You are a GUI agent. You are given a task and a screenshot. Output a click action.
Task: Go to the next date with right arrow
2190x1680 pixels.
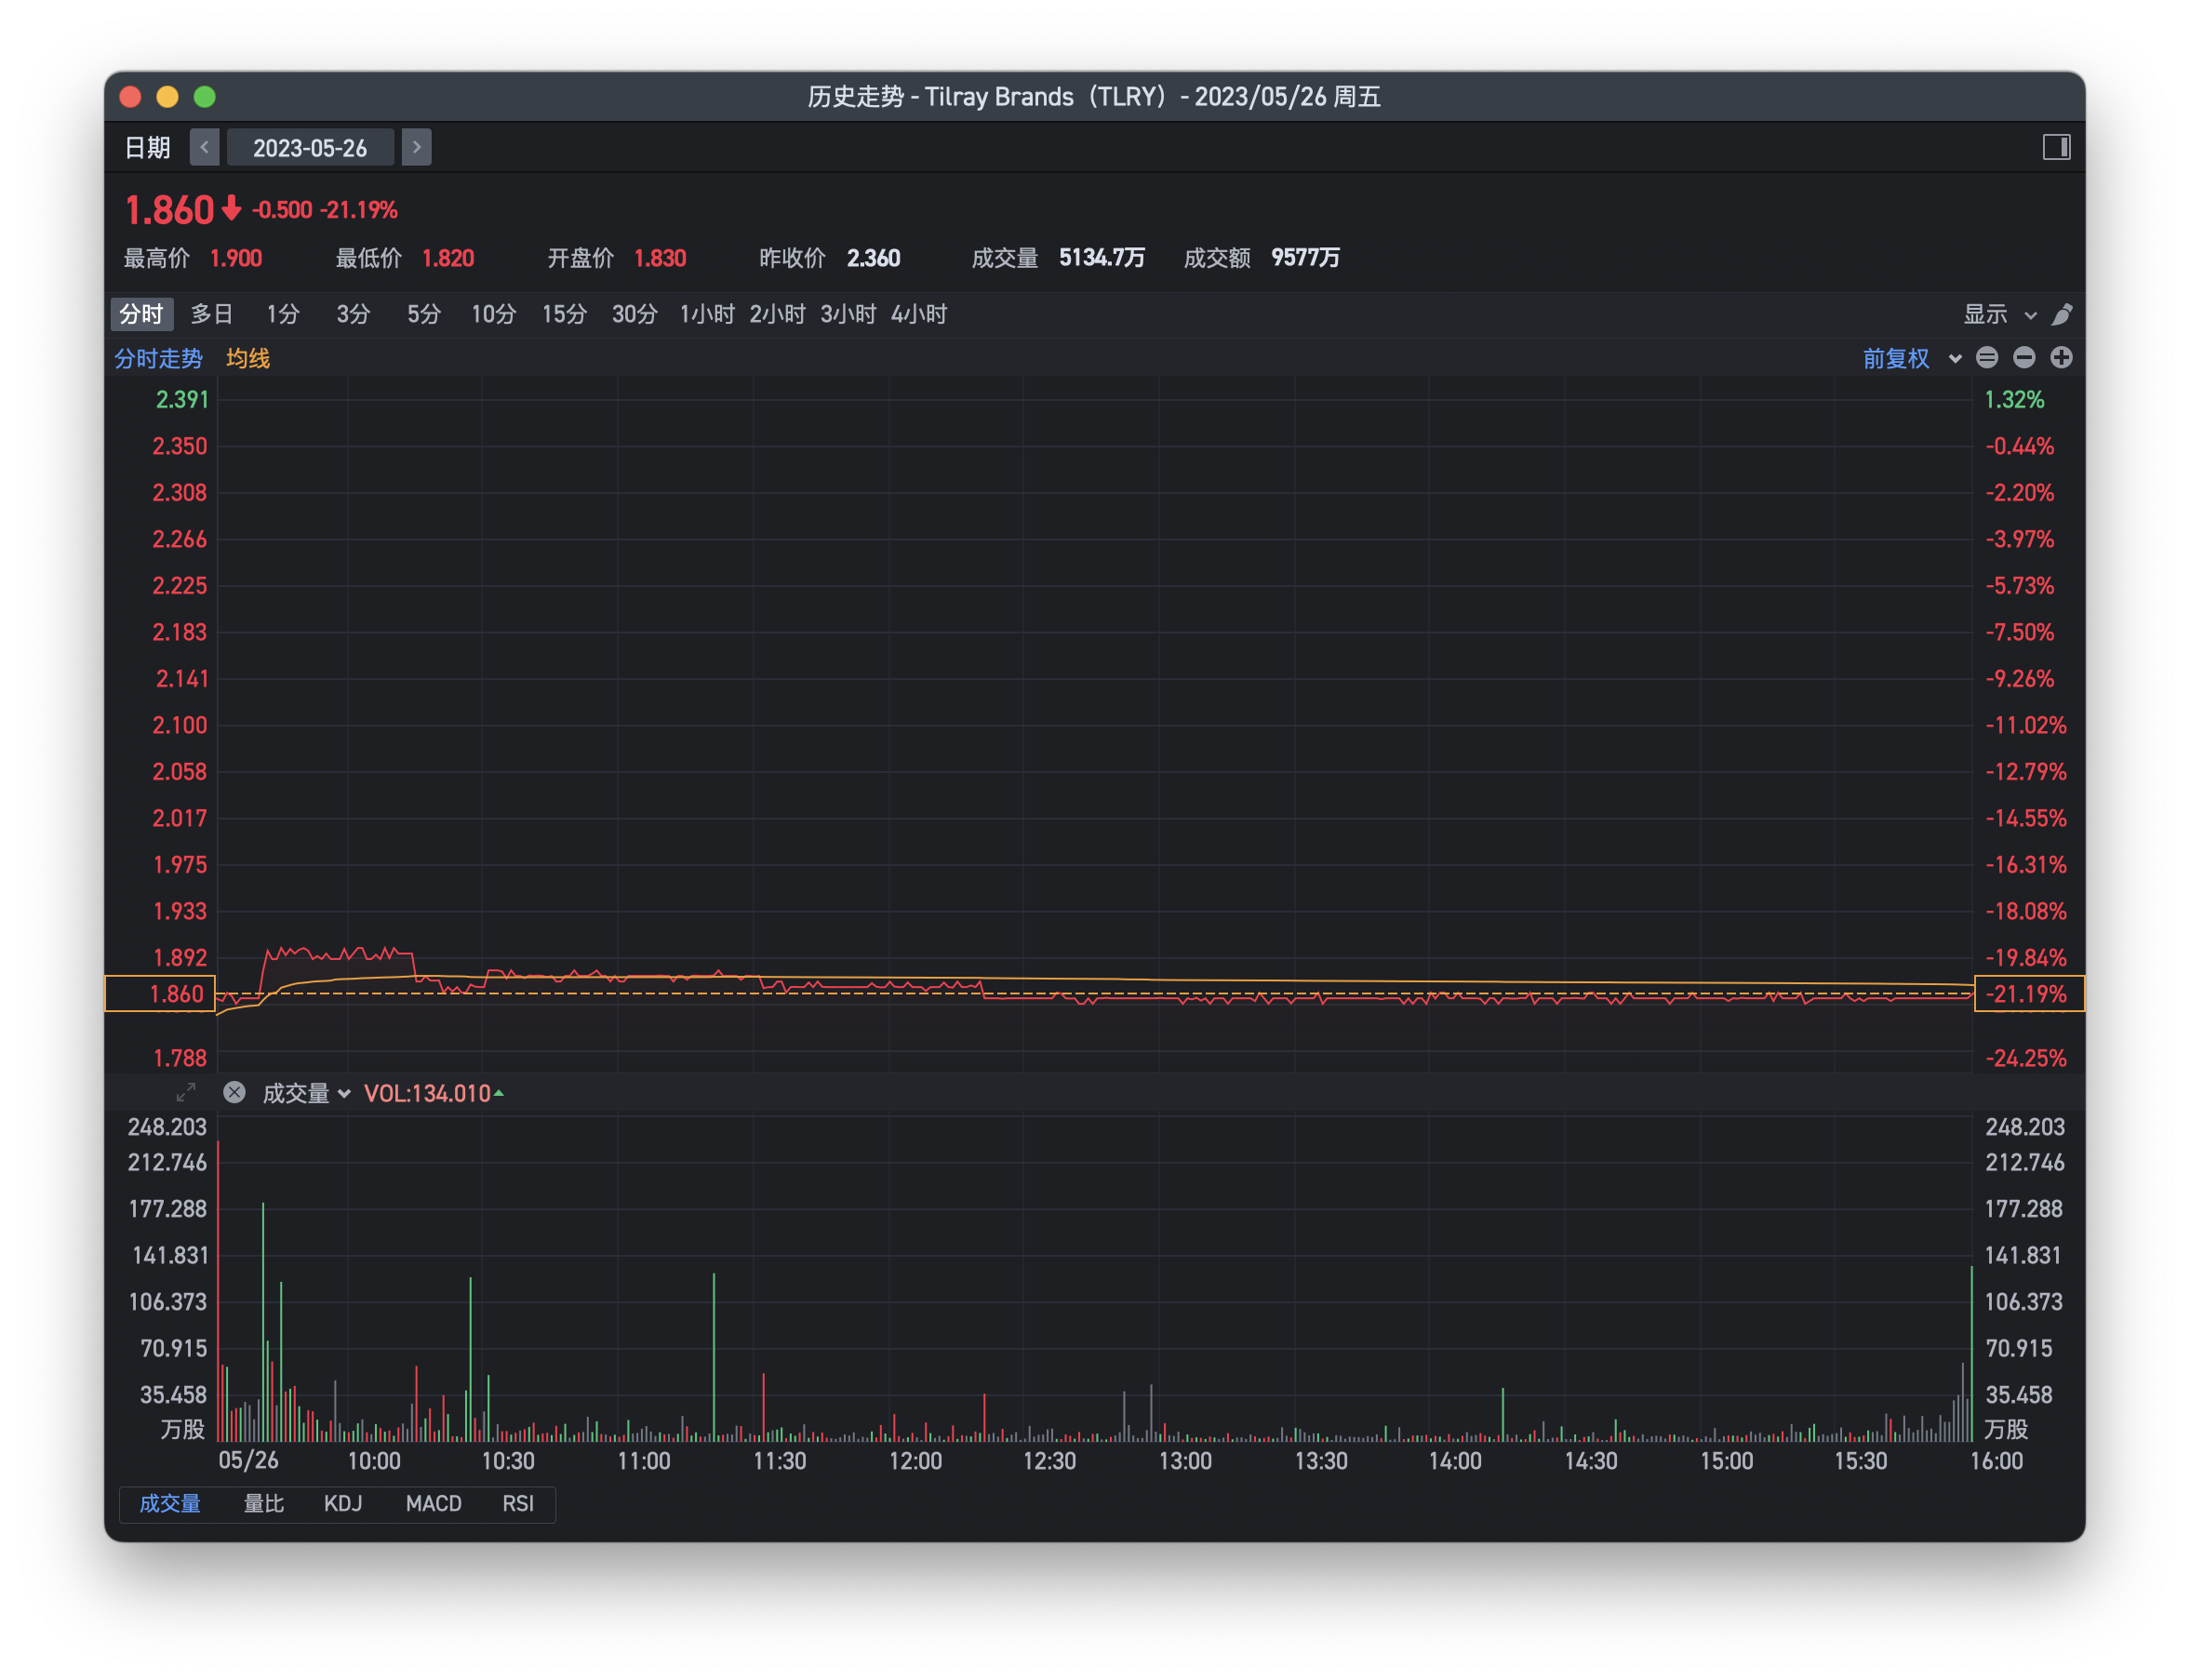417,147
